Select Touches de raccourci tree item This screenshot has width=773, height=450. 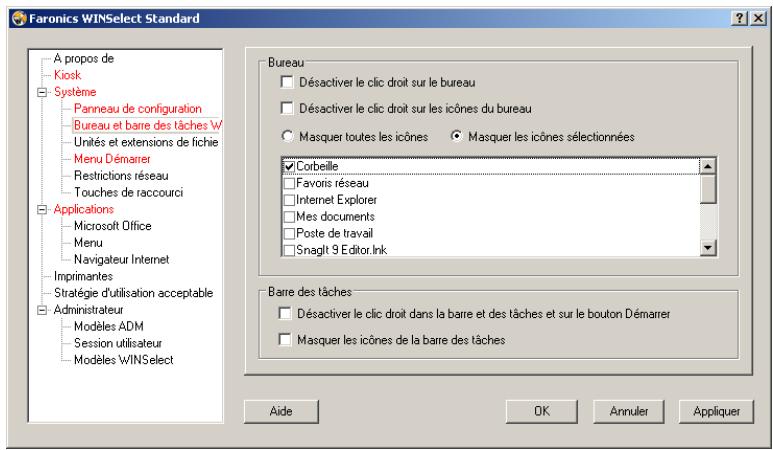tap(128, 192)
